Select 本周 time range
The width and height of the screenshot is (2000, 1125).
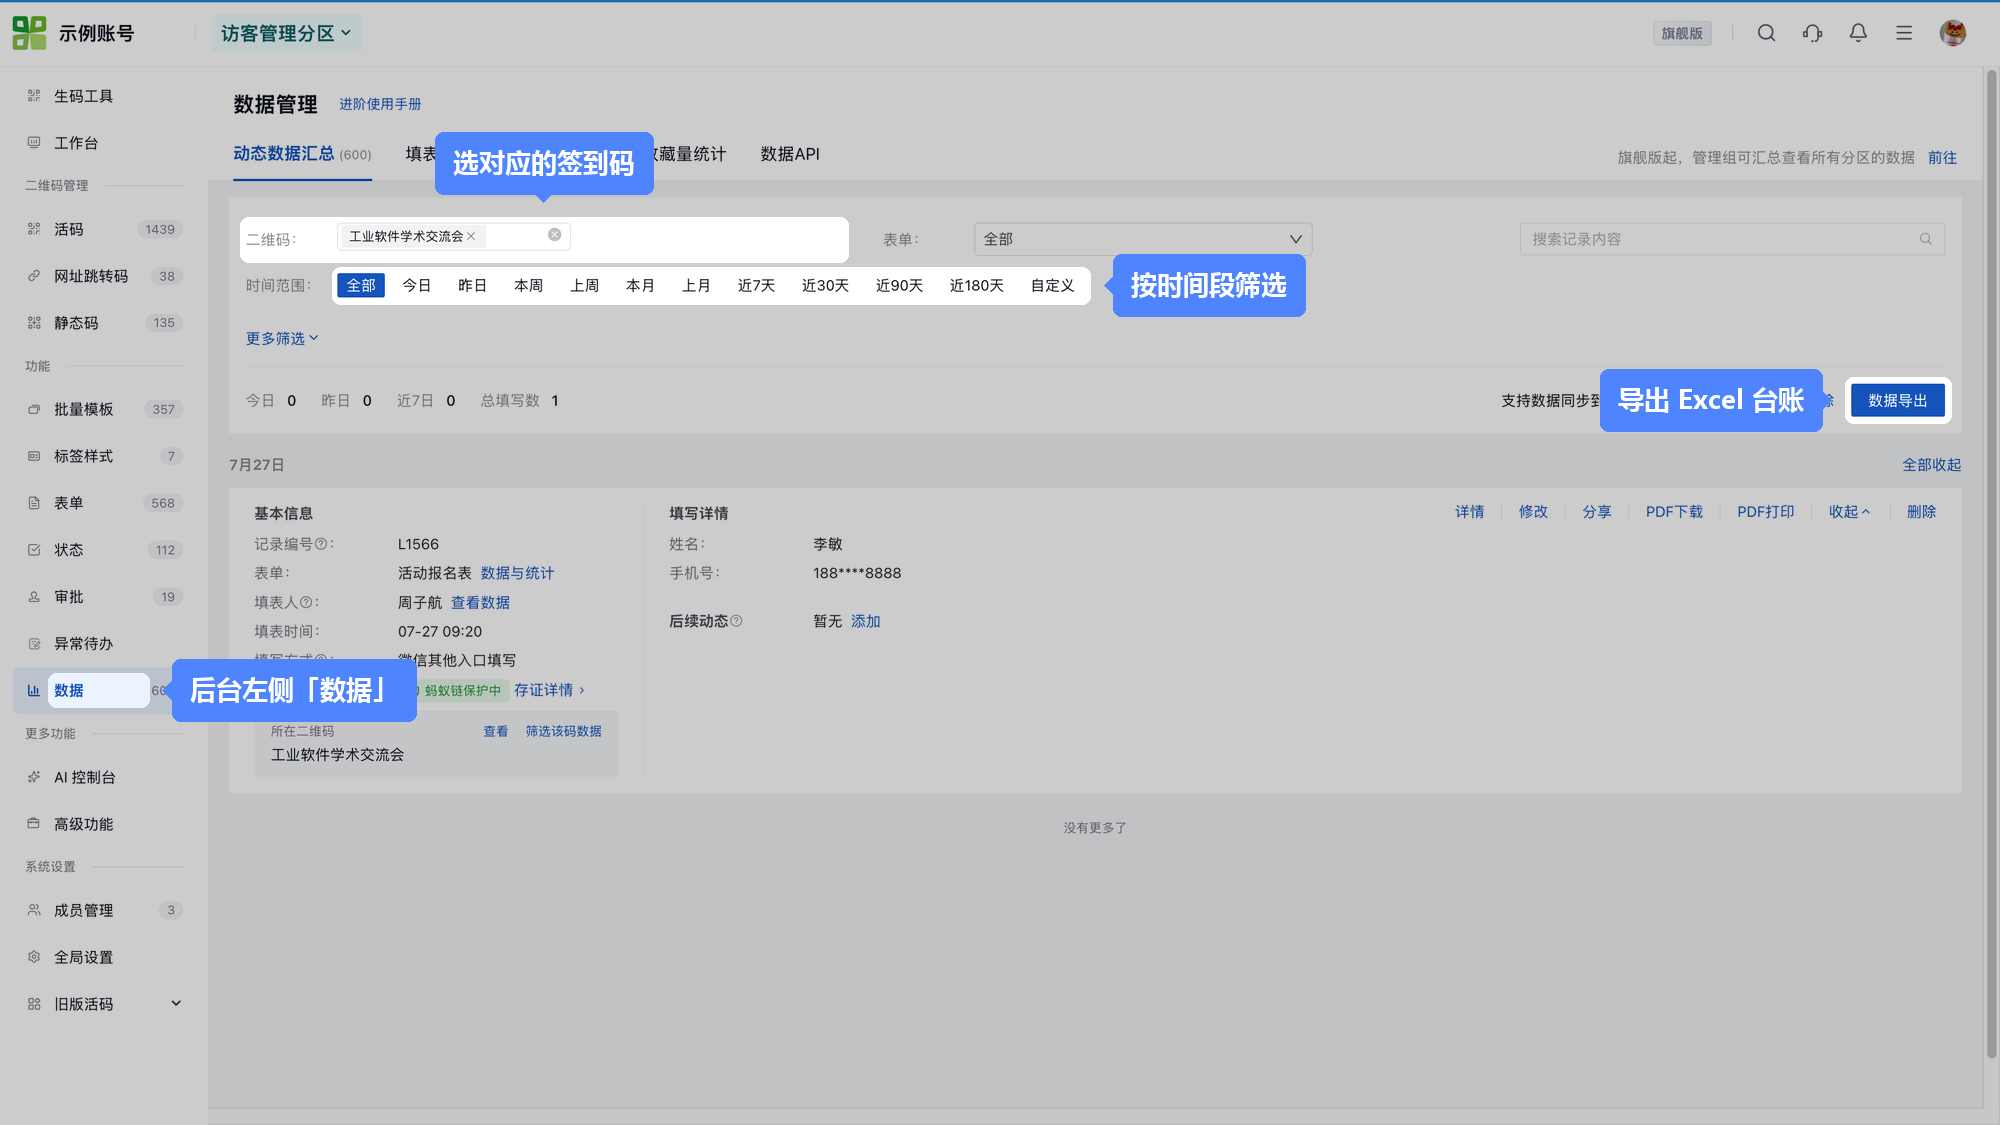pyautogui.click(x=528, y=286)
